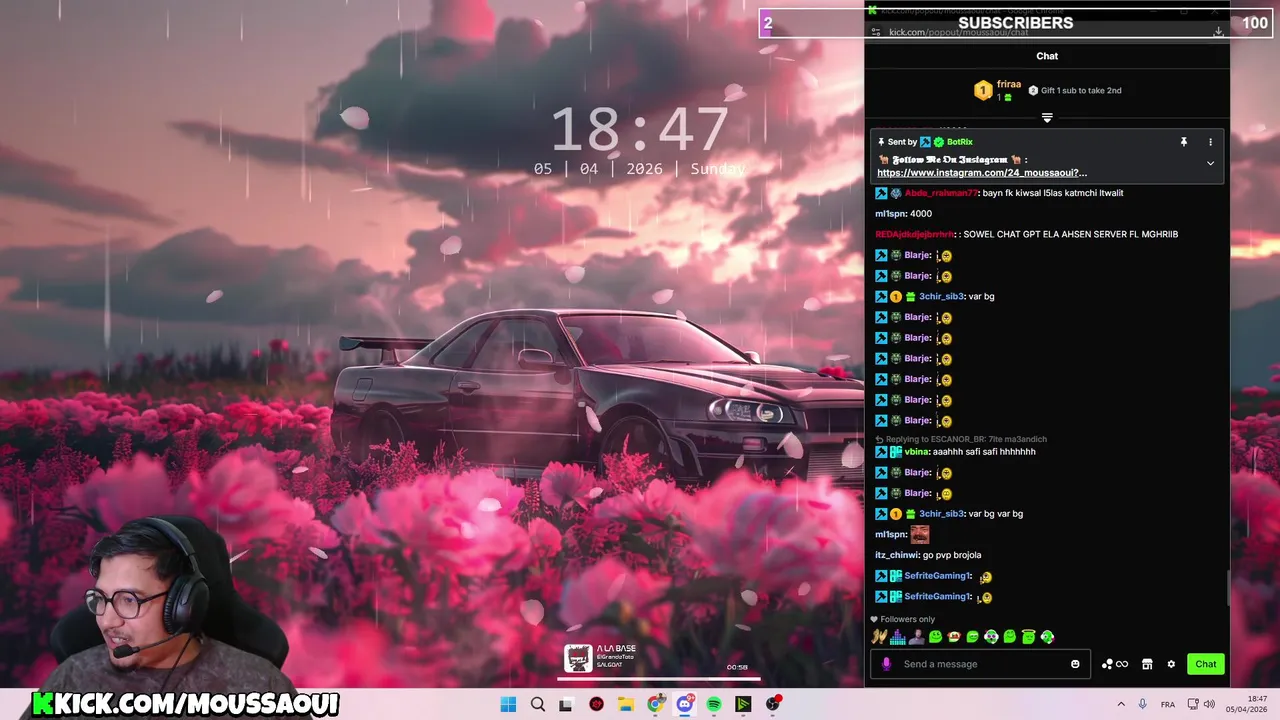
Task: Click username itz_chinwi in chat
Action: click(x=897, y=555)
